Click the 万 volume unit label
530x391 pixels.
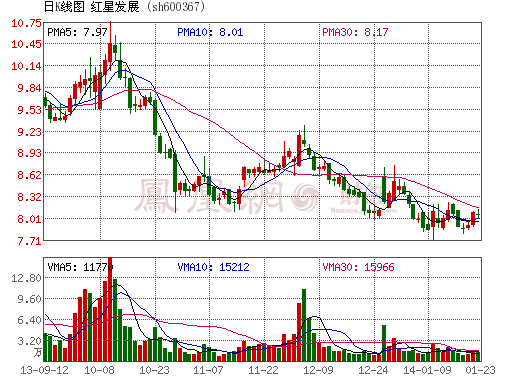[38, 353]
